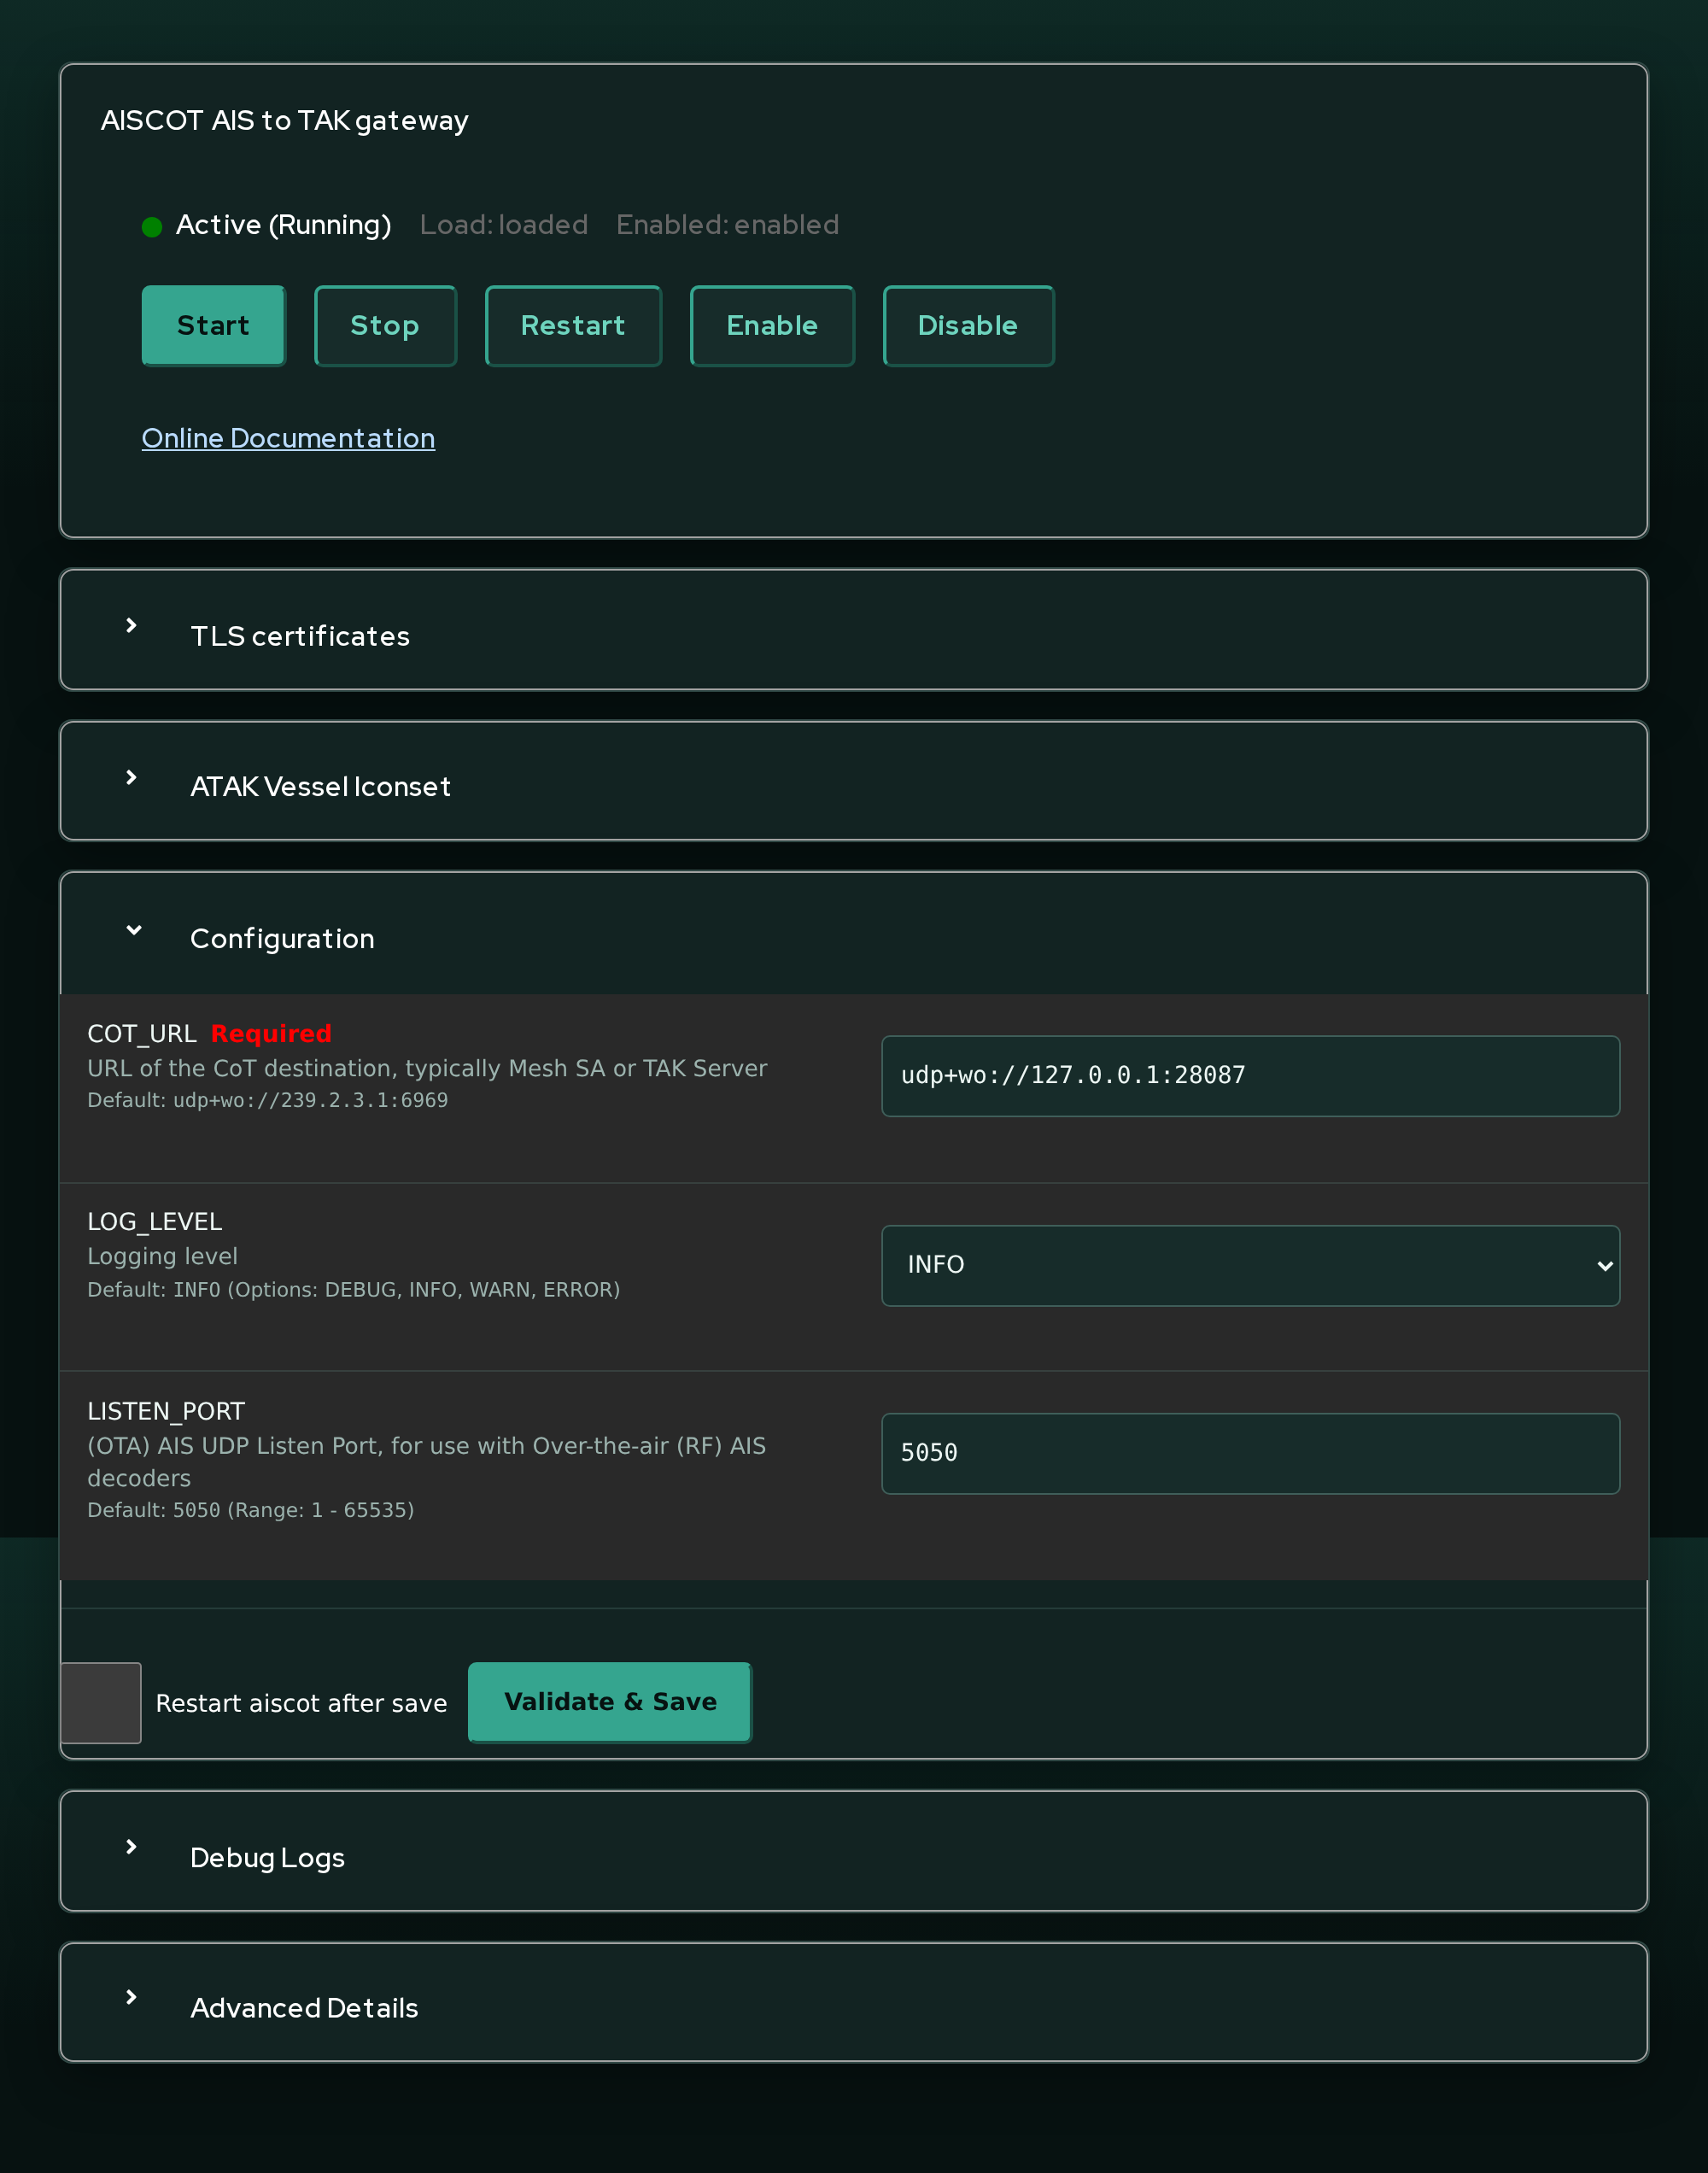Click the LISTEN_PORT input field
The width and height of the screenshot is (1708, 2173).
tap(1250, 1454)
